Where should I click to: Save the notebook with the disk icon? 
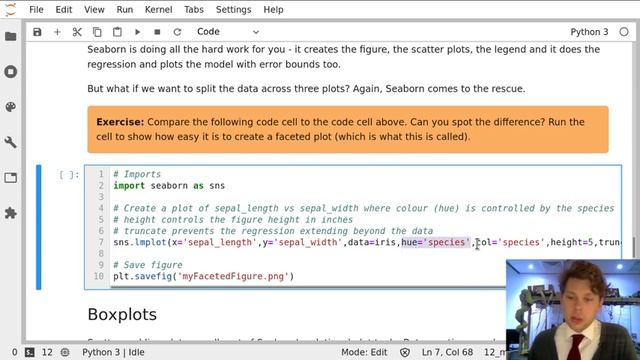coord(37,32)
